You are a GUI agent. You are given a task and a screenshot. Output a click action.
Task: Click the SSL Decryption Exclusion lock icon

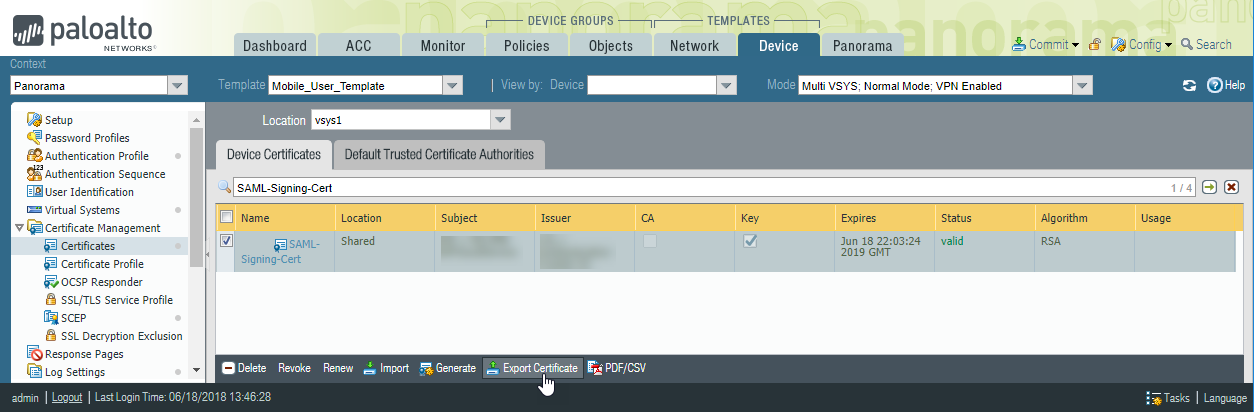pos(51,336)
